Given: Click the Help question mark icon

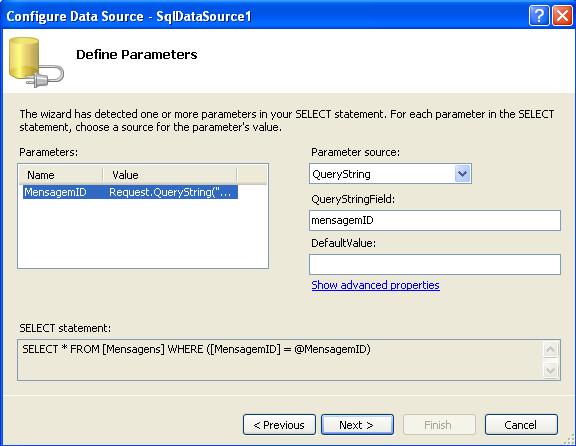Looking at the screenshot, I should (539, 16).
